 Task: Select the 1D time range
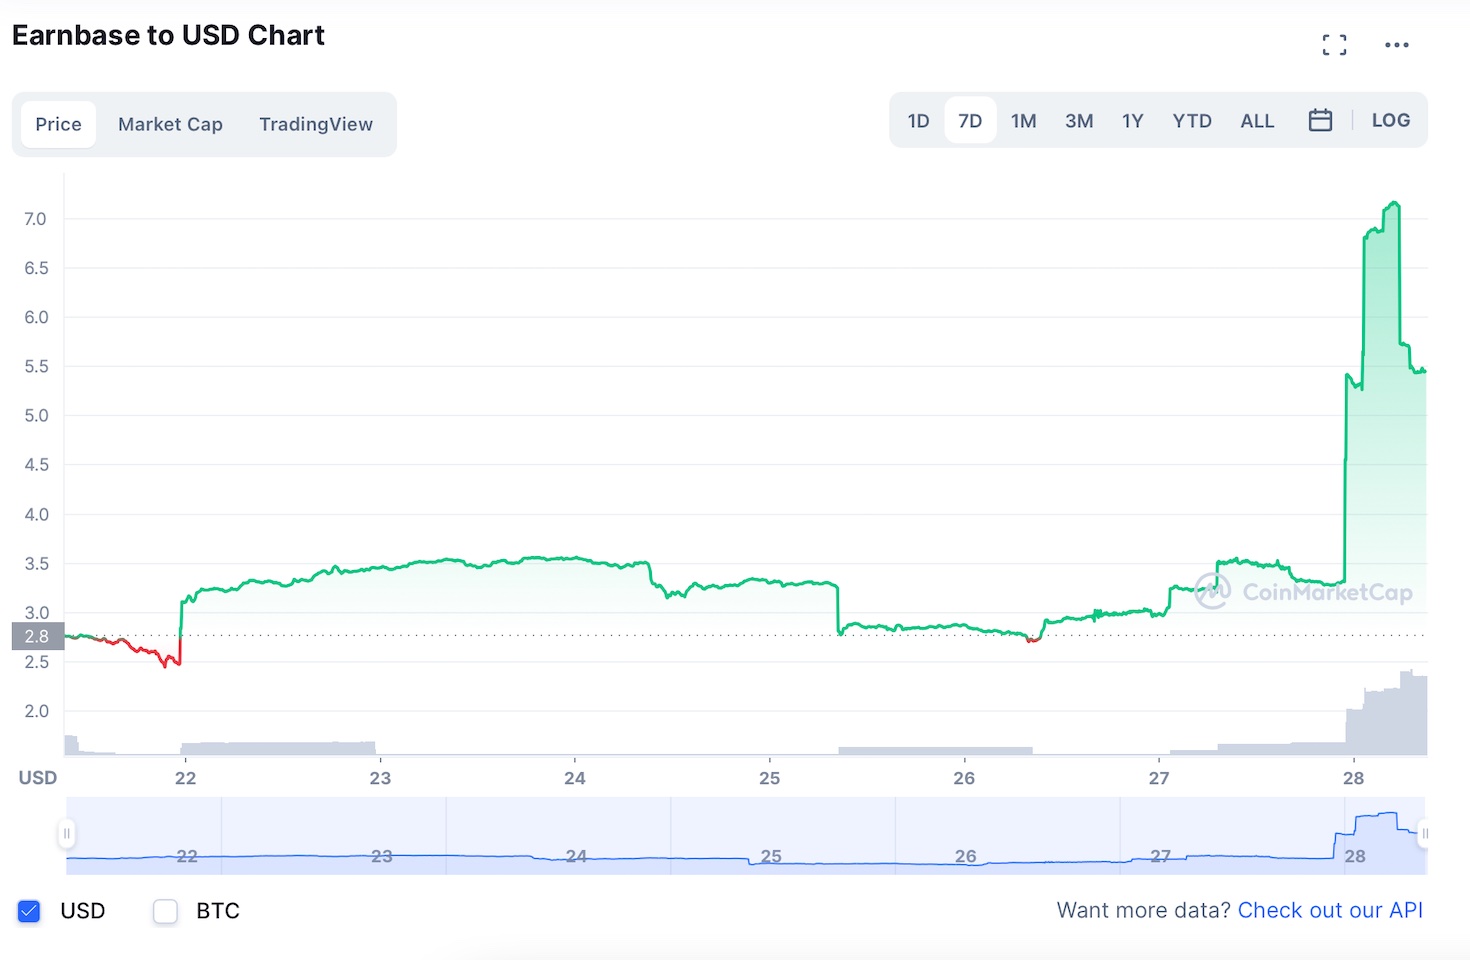pyautogui.click(x=918, y=121)
